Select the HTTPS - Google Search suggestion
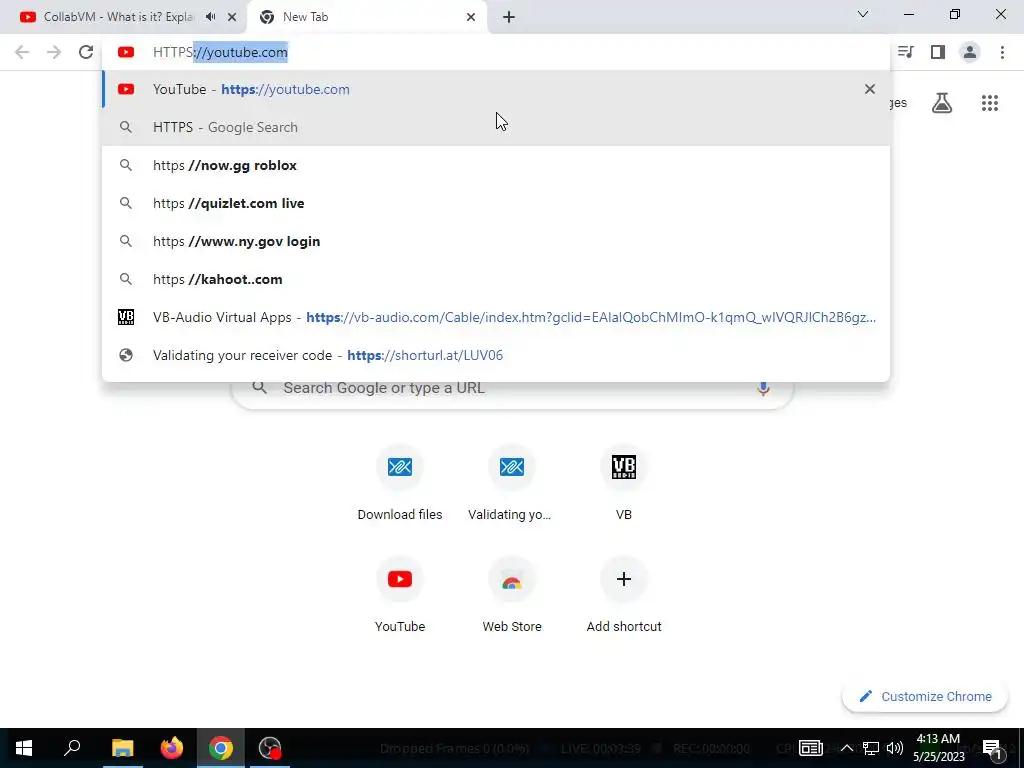 (496, 127)
